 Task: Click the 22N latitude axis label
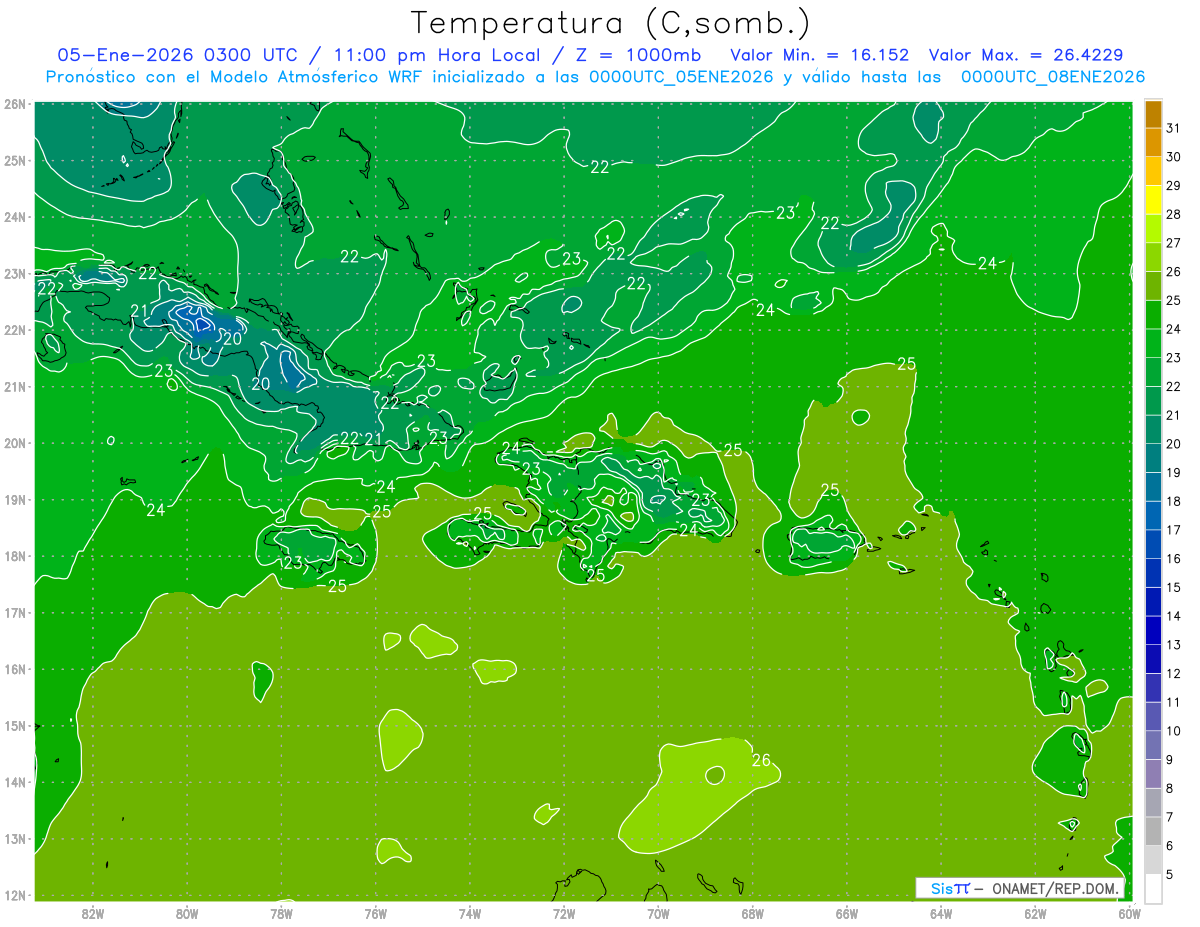tap(14, 330)
